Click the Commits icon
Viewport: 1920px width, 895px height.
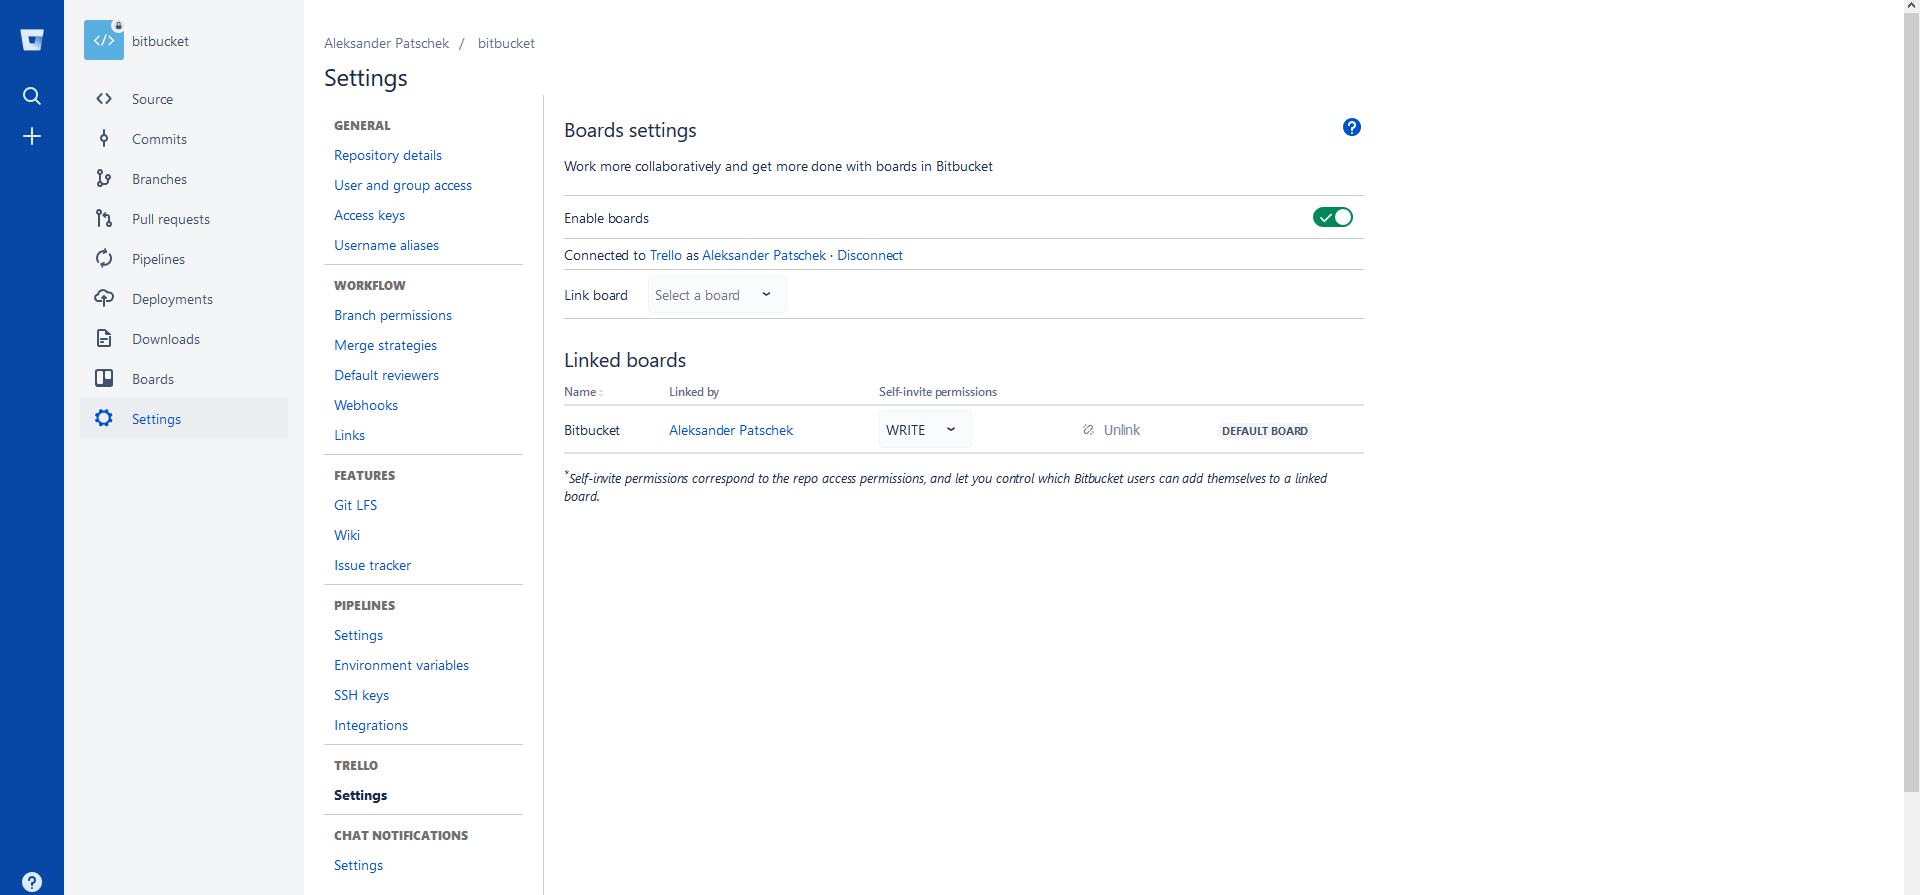104,139
